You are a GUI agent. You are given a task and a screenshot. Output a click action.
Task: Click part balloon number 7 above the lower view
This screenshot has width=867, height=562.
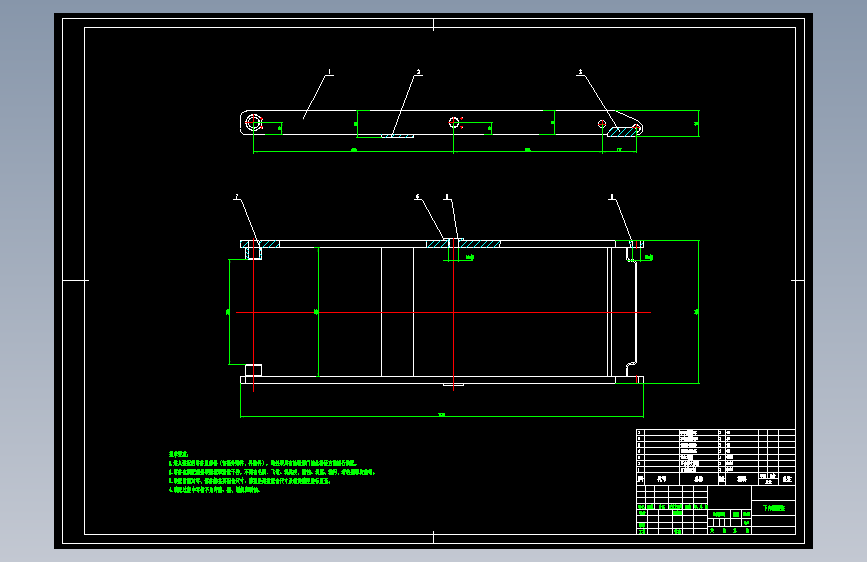click(237, 196)
